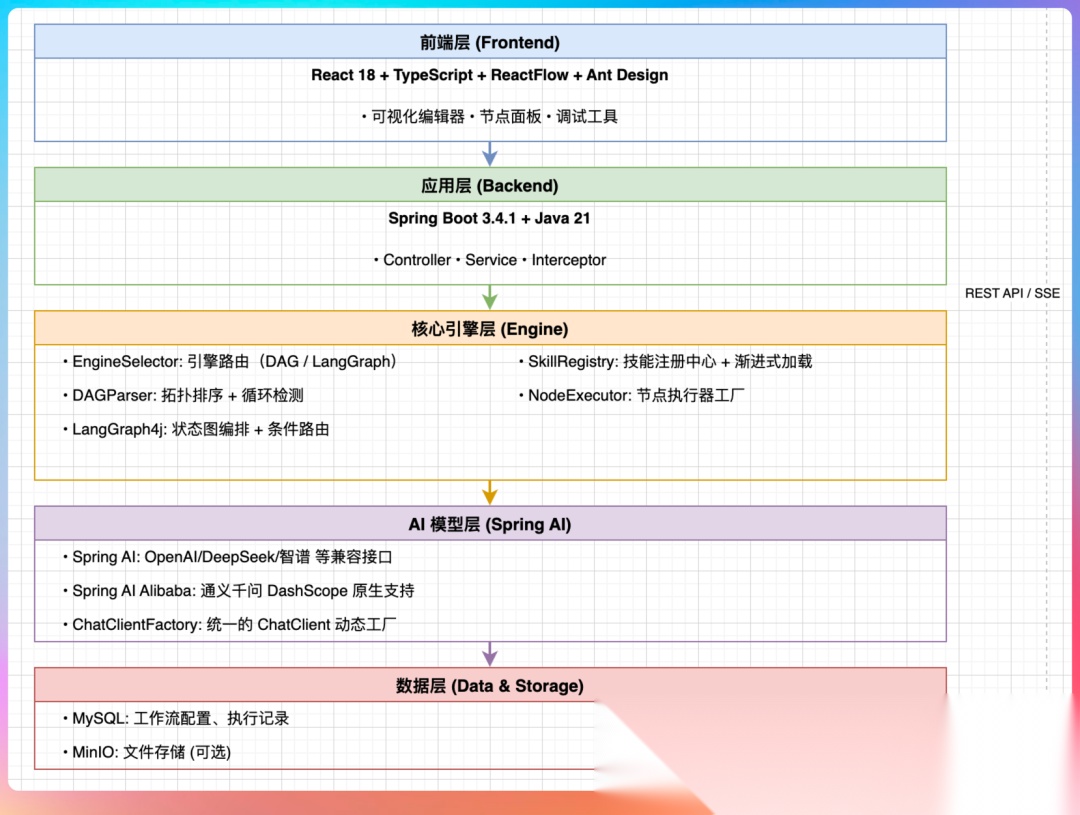Click the 可视化编辑器 节点面板 调试工具 line
Image resolution: width=1080 pixels, height=815 pixels.
[x=490, y=116]
